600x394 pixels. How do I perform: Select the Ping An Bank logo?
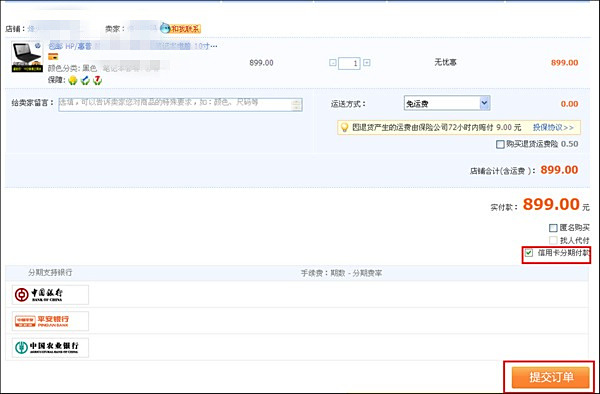(x=50, y=321)
